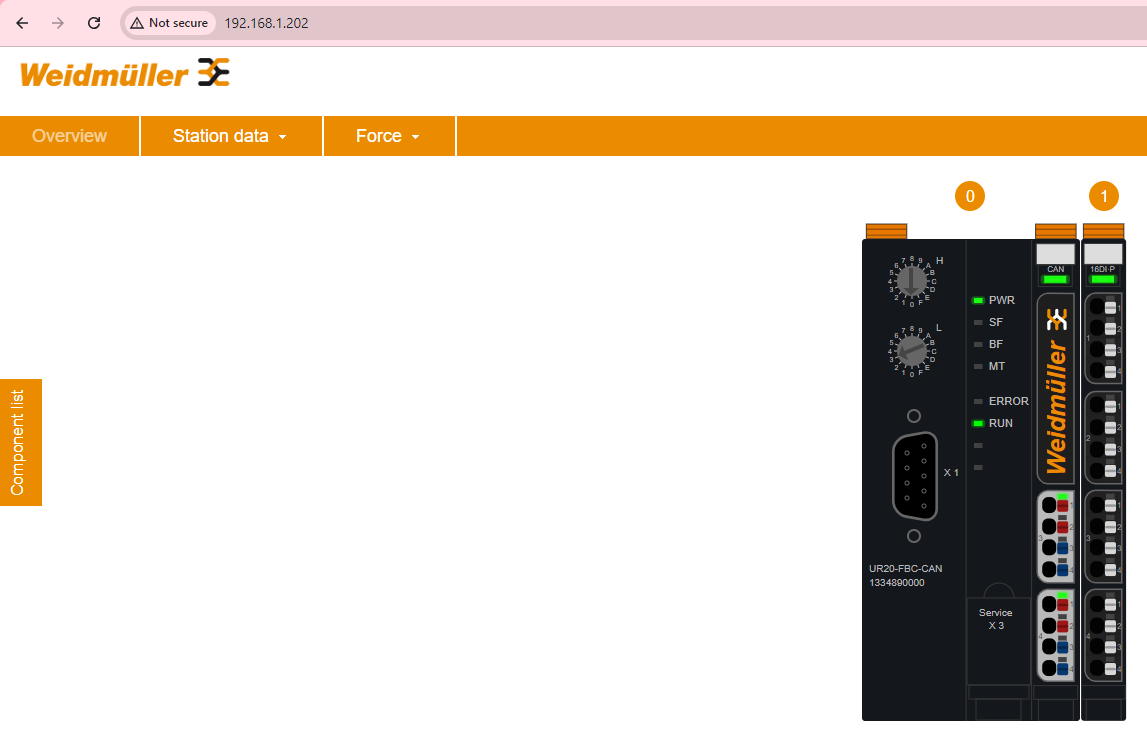Click the coupler's upper power supply connector block
The image size is (1147, 731).
1056,536
